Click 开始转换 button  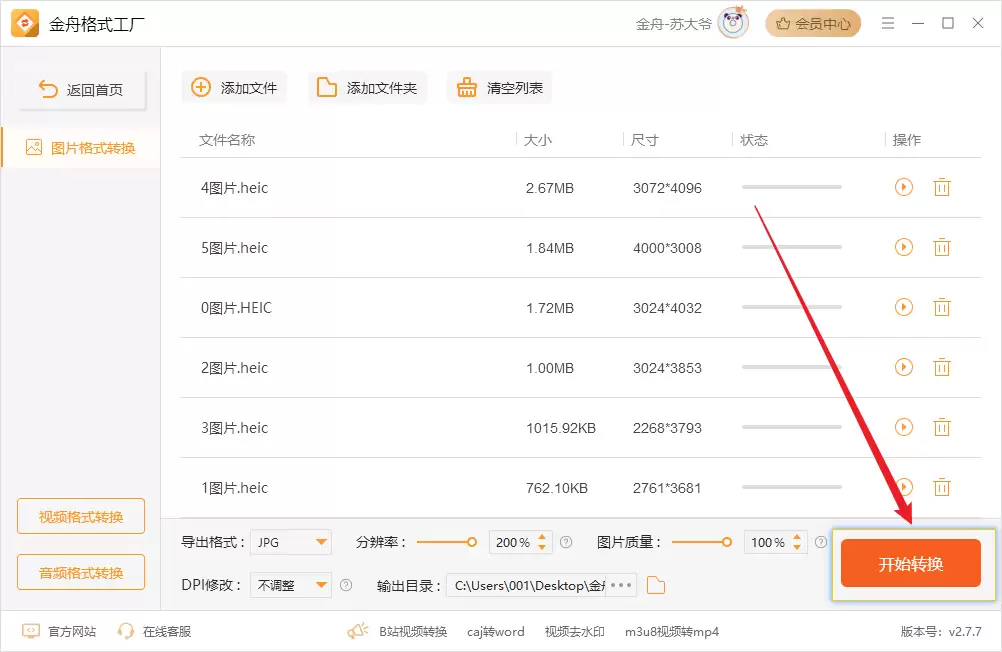(911, 563)
